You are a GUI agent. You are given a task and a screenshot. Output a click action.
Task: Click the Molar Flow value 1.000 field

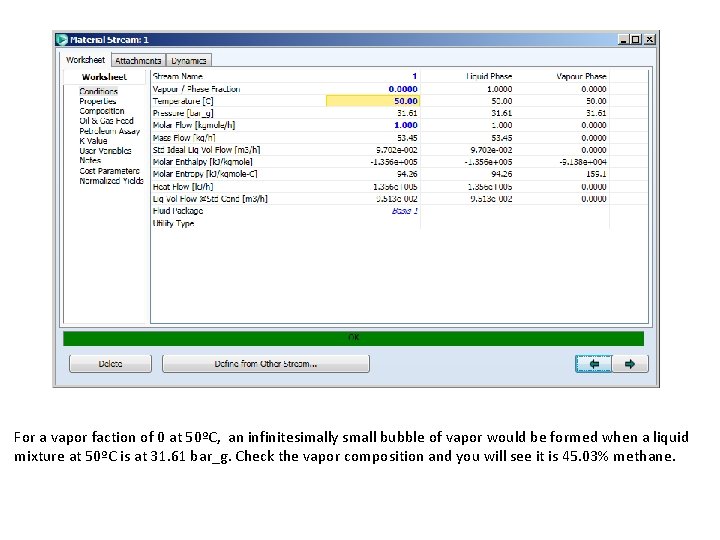pyautogui.click(x=372, y=125)
